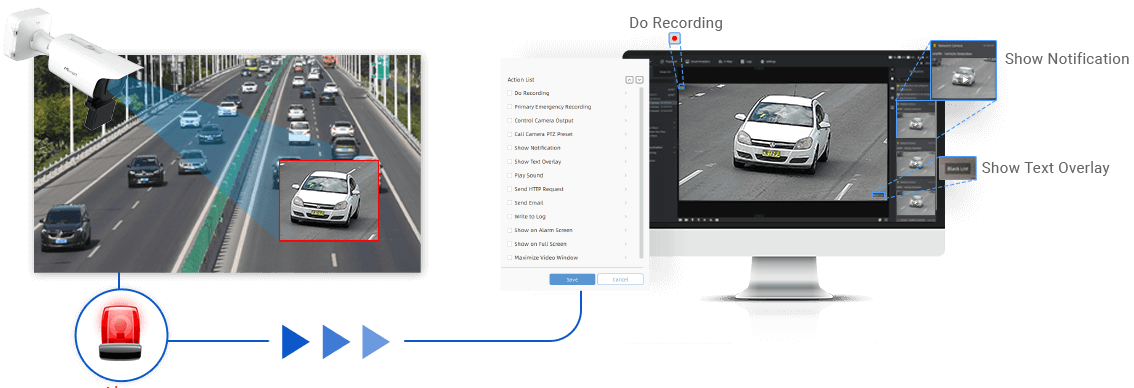
Task: Cancel the Action List dialog
Action: coord(621,279)
